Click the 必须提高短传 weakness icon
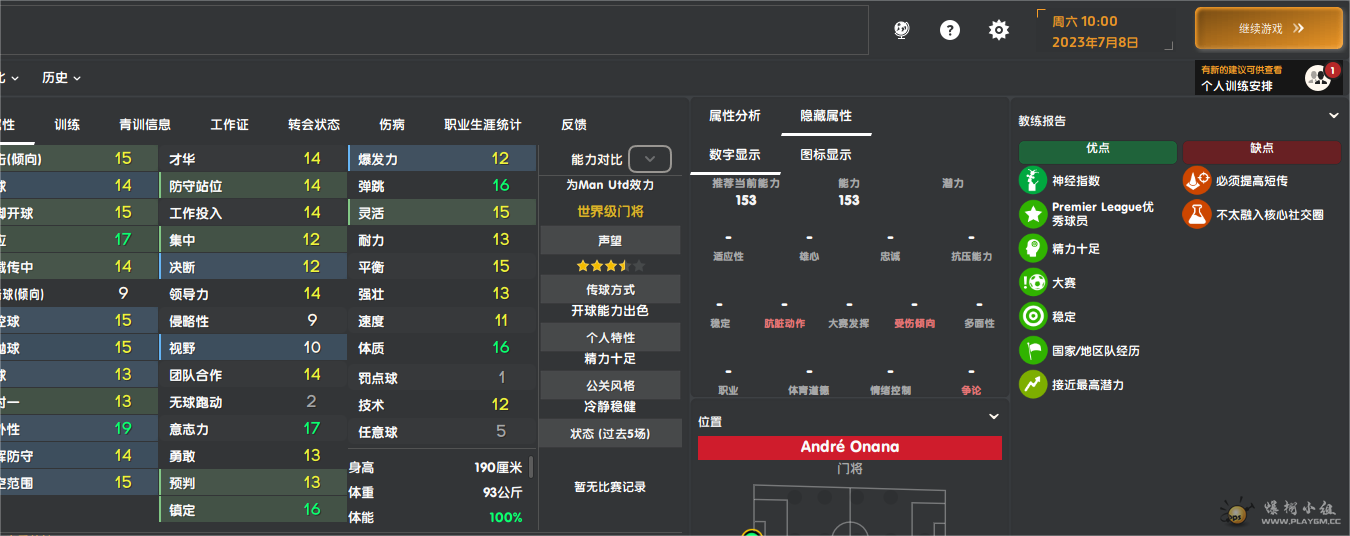 coord(1196,181)
